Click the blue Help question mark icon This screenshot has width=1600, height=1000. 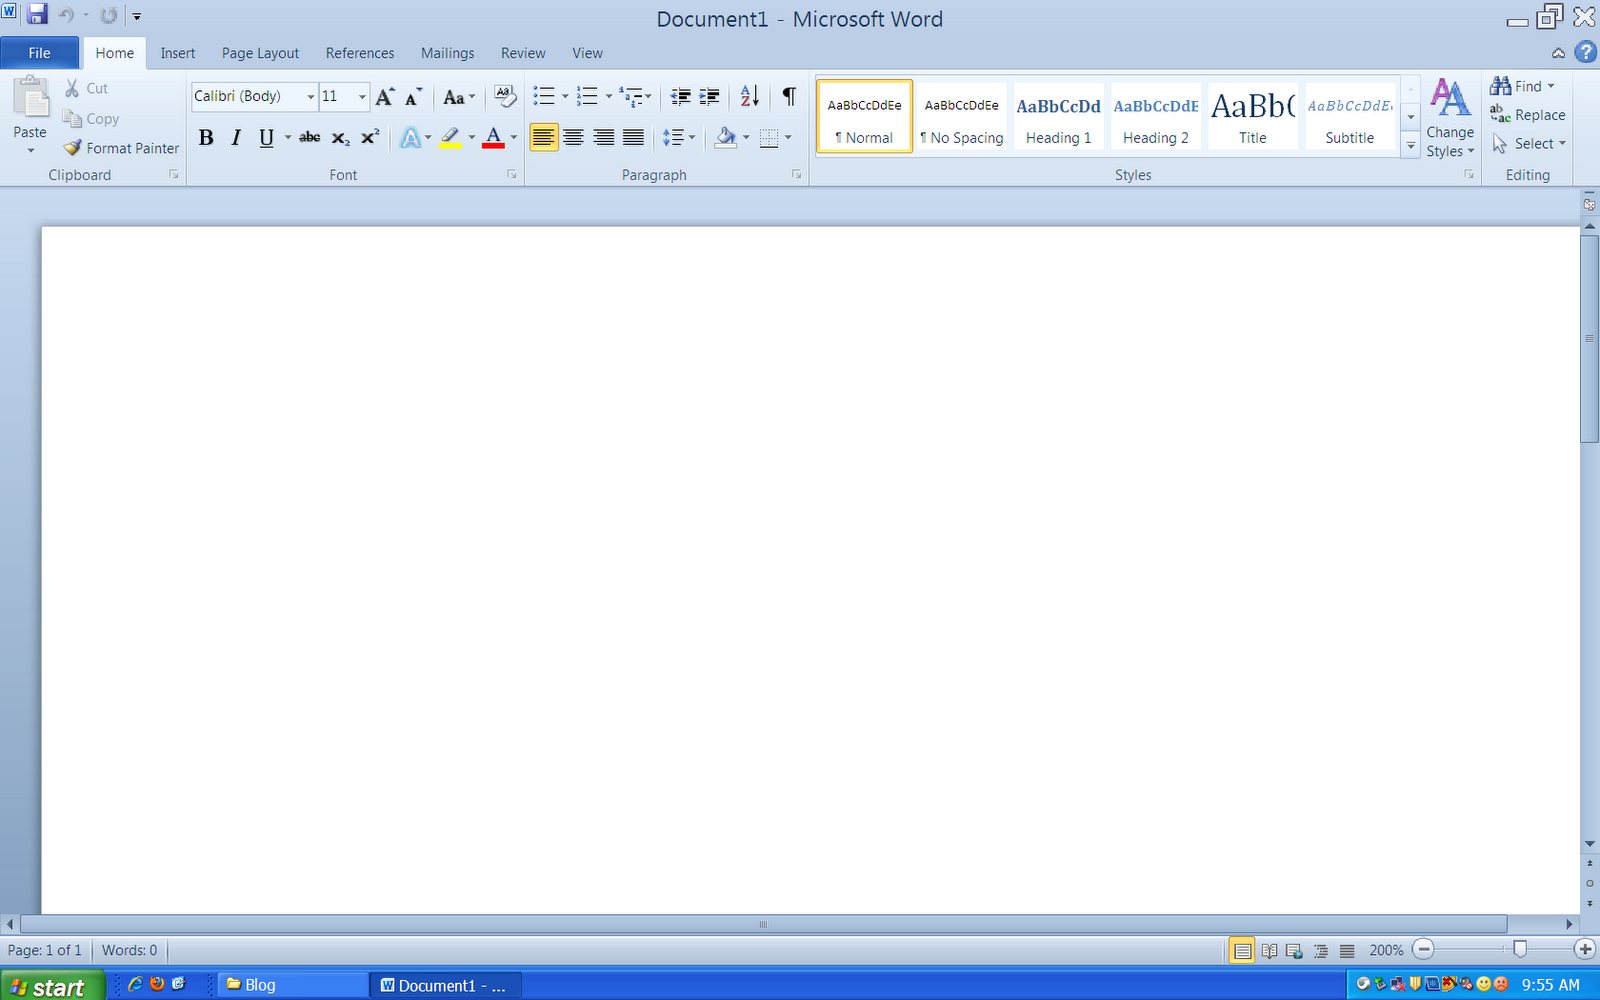coord(1585,52)
